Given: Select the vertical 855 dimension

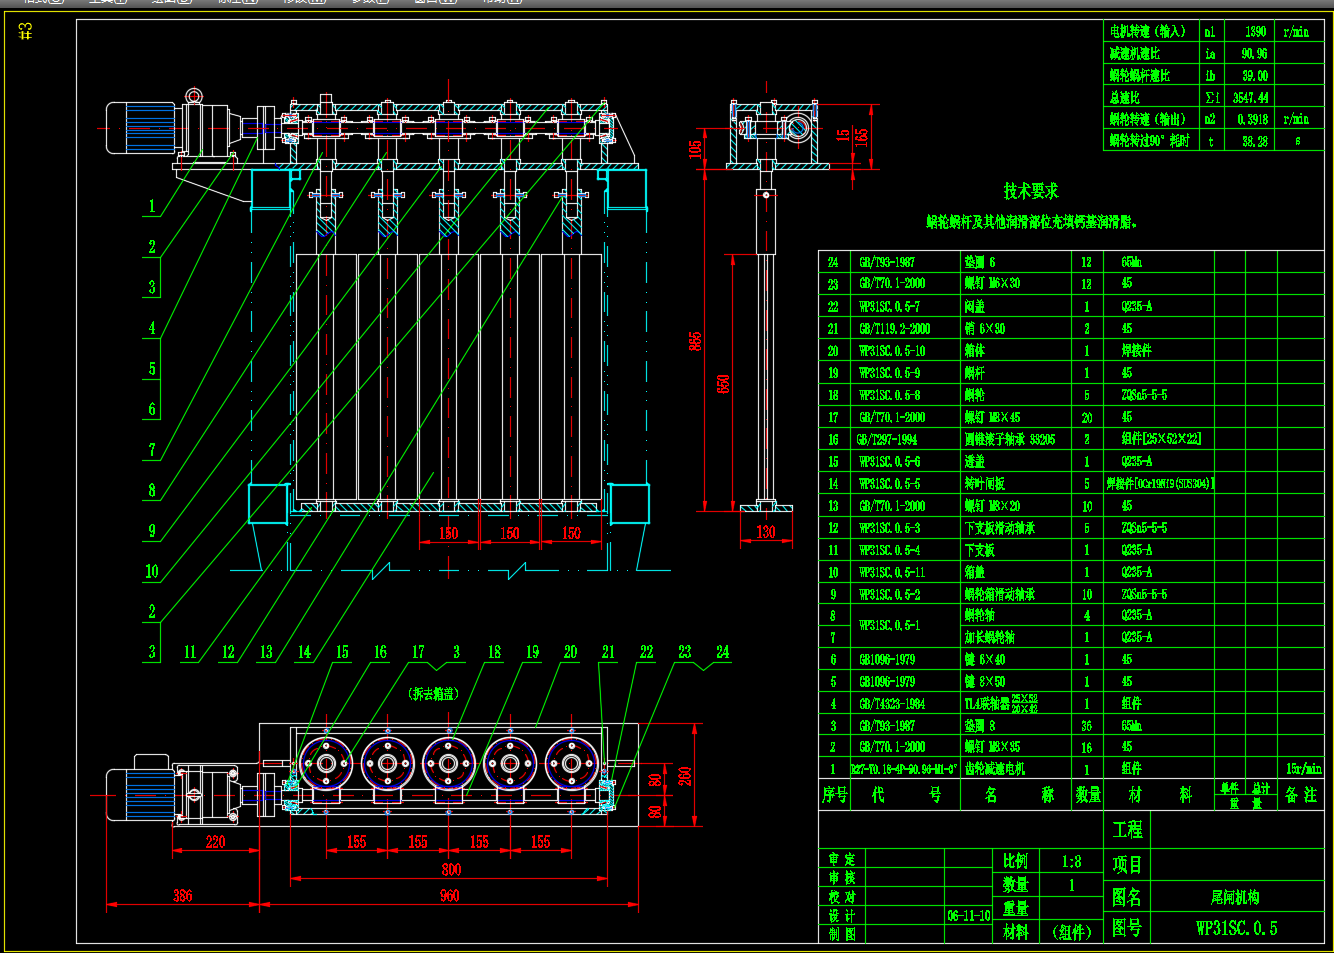Looking at the screenshot, I should (x=696, y=341).
